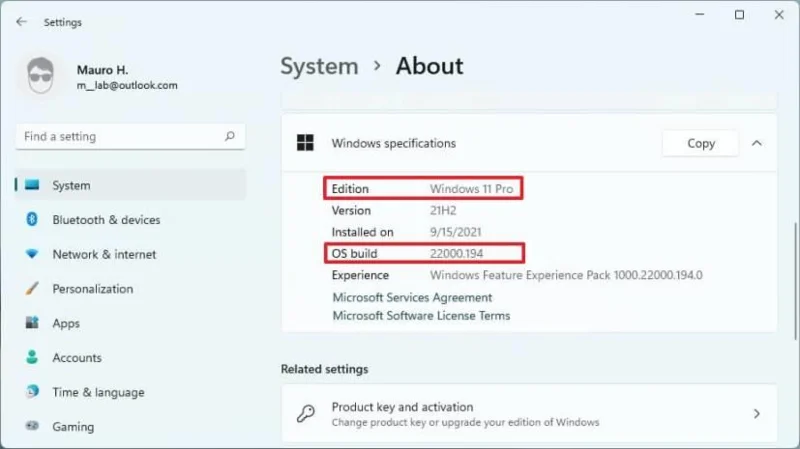
Task: Click the Bluetooth icon in sidebar
Action: pos(32,219)
